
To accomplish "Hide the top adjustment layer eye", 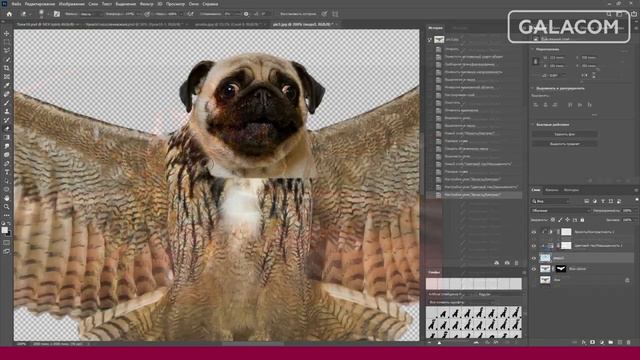I will pos(534,232).
